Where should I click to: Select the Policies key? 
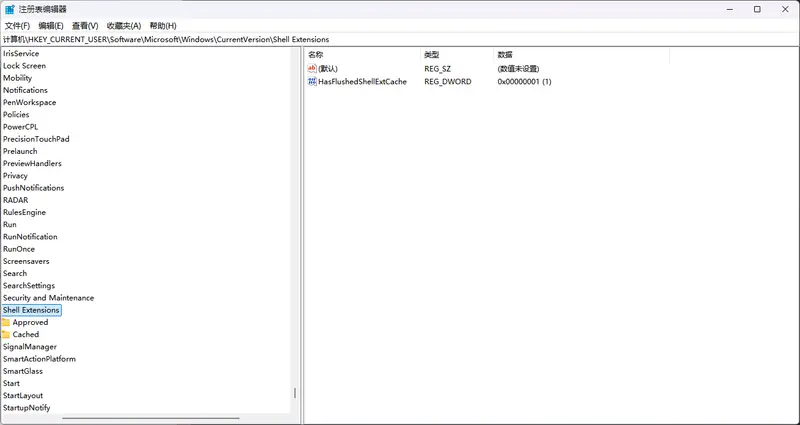pos(16,115)
